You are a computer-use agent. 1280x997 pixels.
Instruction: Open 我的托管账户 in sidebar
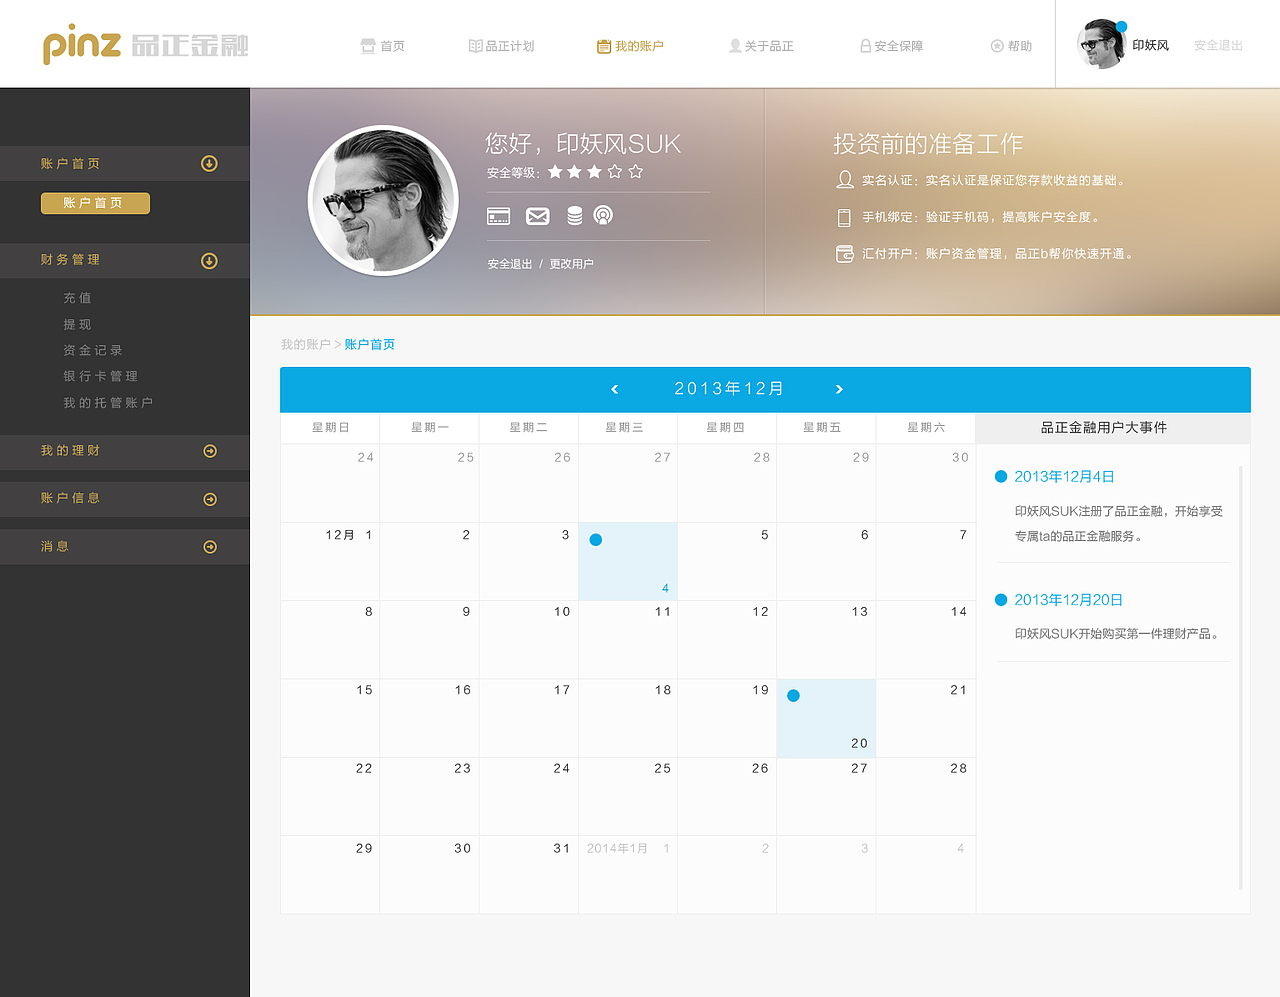point(108,402)
